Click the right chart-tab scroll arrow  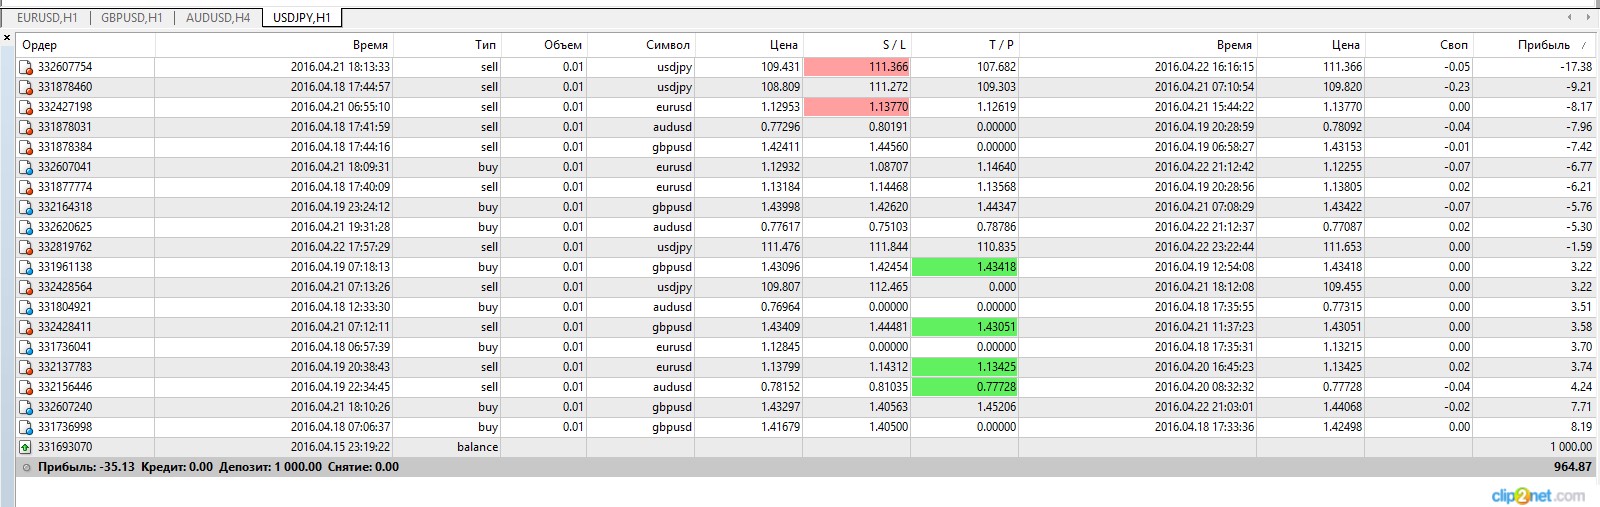click(1589, 17)
